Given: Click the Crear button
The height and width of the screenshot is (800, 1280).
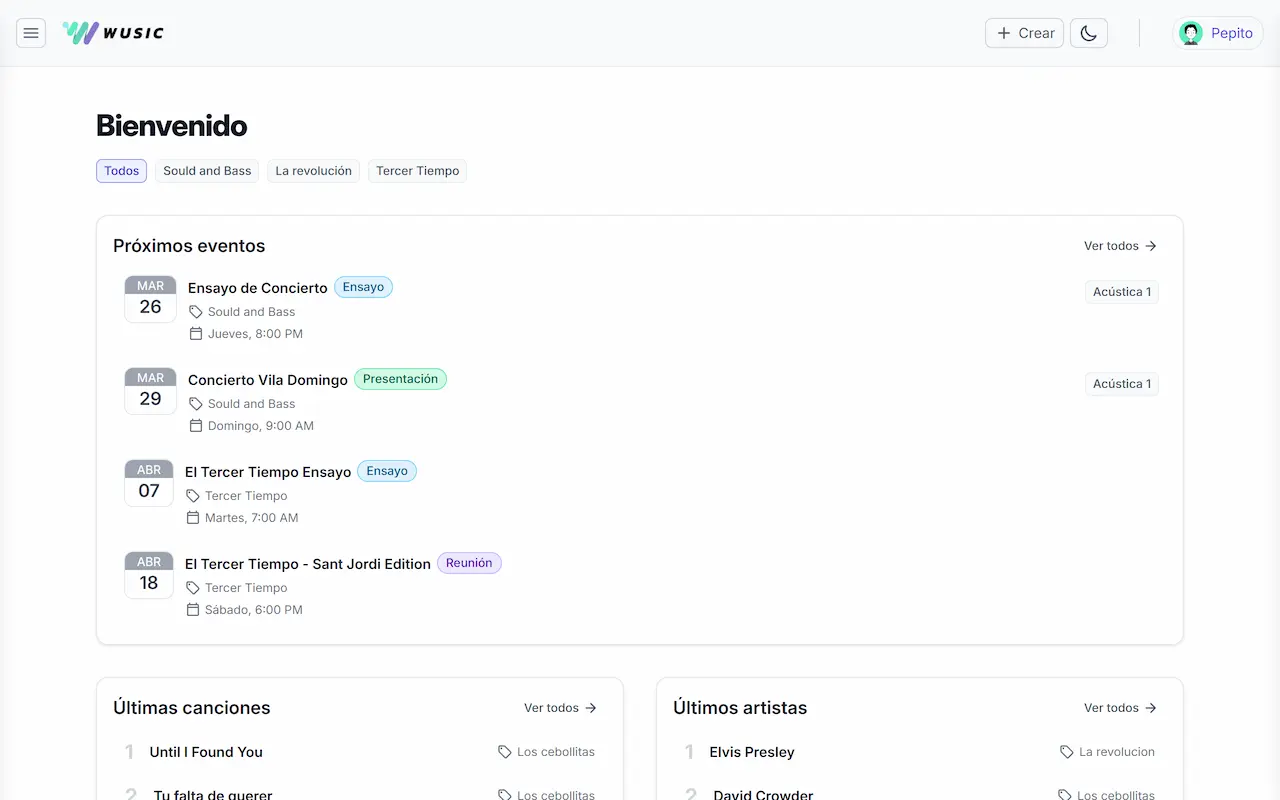Looking at the screenshot, I should [1023, 32].
